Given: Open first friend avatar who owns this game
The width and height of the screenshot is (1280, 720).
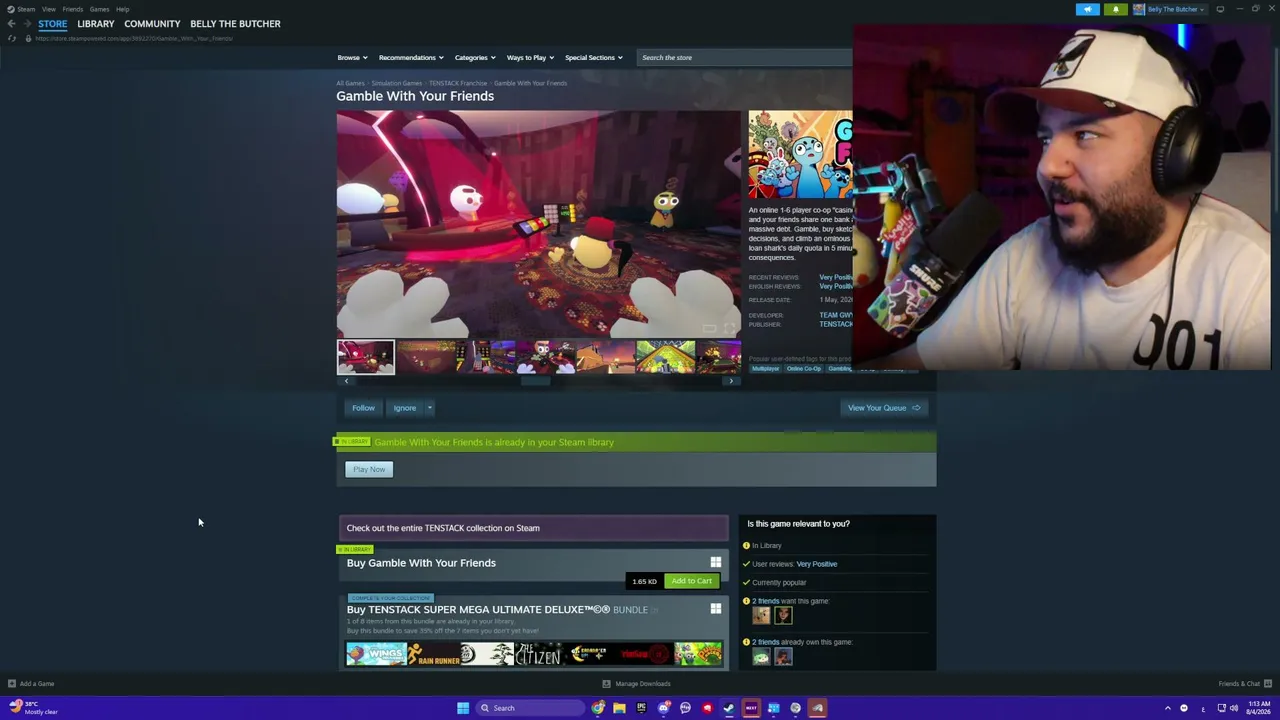Looking at the screenshot, I should (x=762, y=657).
